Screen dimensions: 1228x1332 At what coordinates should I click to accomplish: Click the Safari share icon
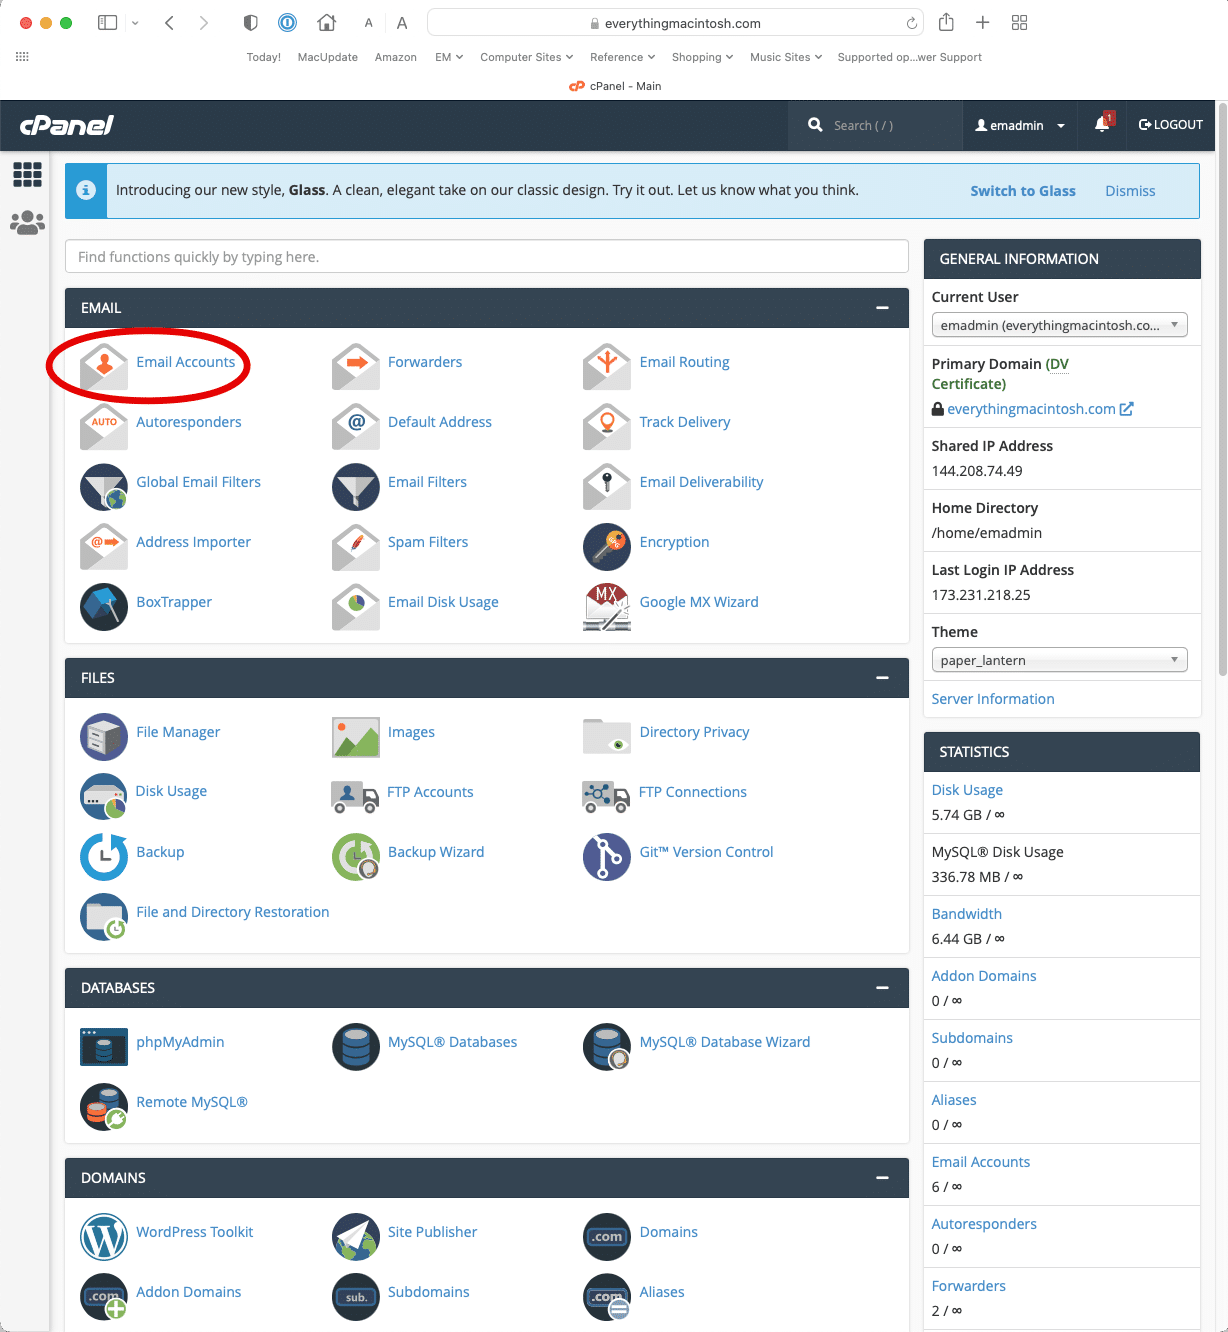(946, 22)
